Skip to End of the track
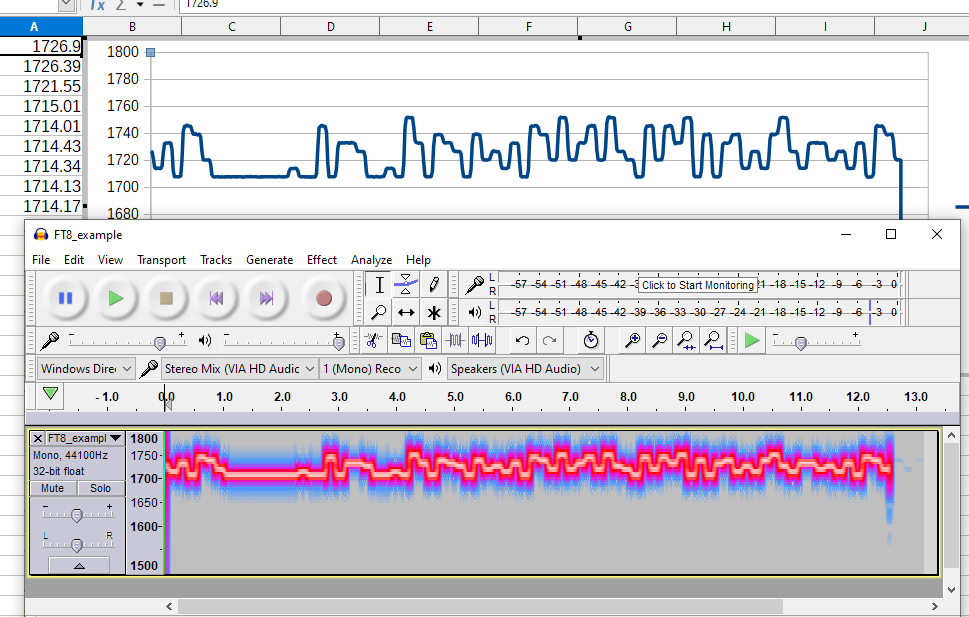Viewport: 969px width, 617px height. tap(266, 299)
